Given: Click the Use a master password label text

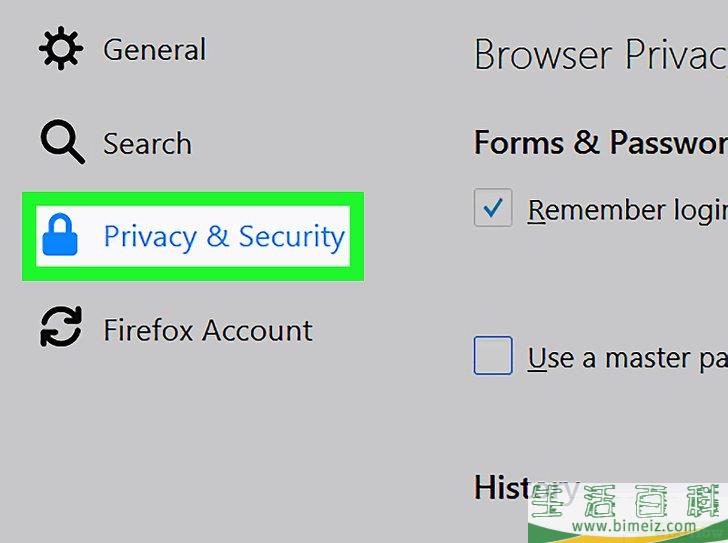Looking at the screenshot, I should pyautogui.click(x=628, y=358).
